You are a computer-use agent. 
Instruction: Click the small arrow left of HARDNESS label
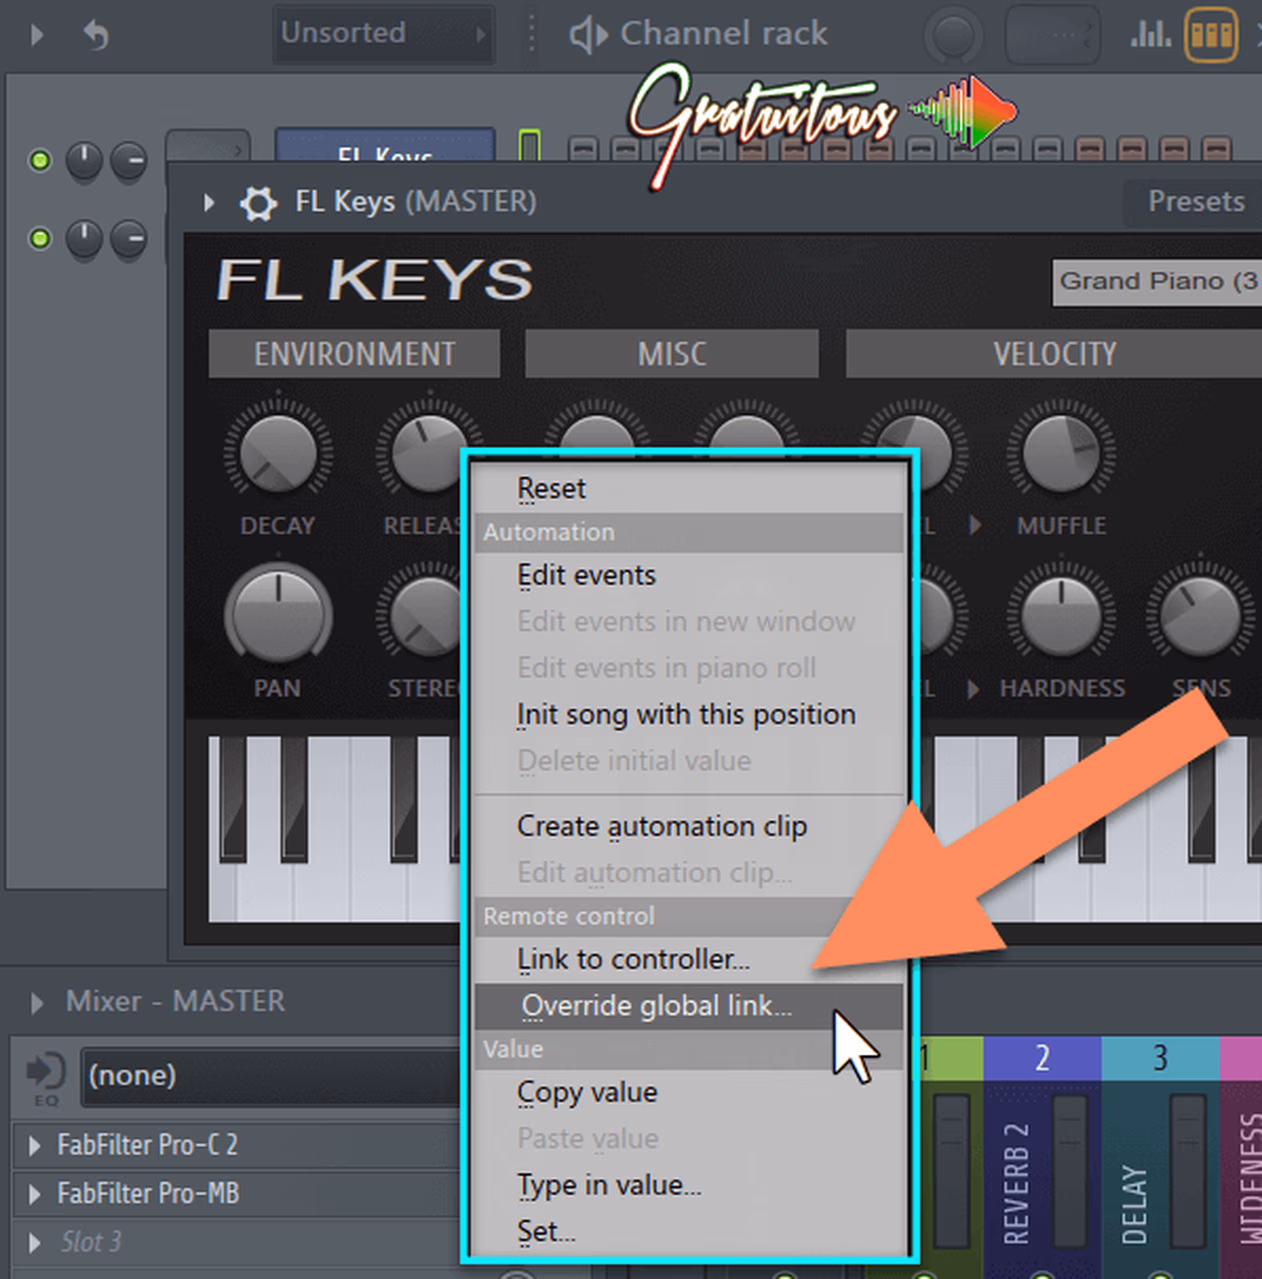[x=973, y=688]
